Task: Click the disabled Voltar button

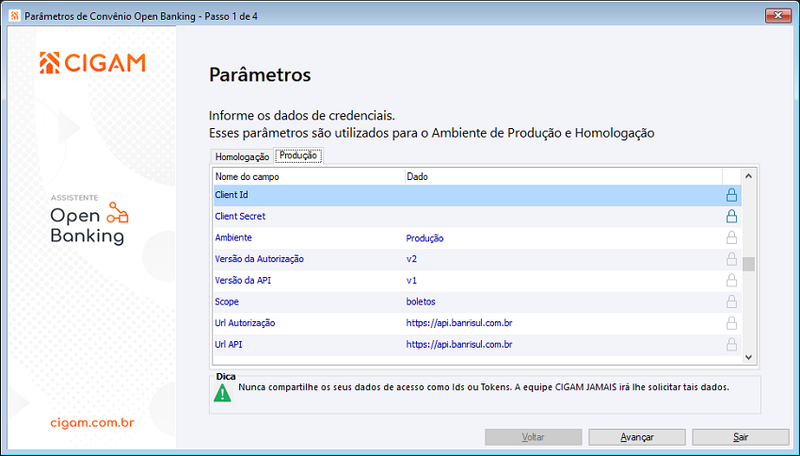Action: (x=533, y=437)
